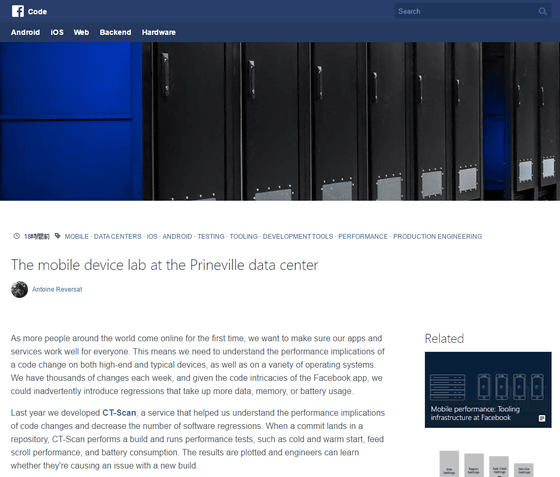The height and width of the screenshot is (477, 560).
Task: Open the iOS menu item
Action: coord(57,32)
